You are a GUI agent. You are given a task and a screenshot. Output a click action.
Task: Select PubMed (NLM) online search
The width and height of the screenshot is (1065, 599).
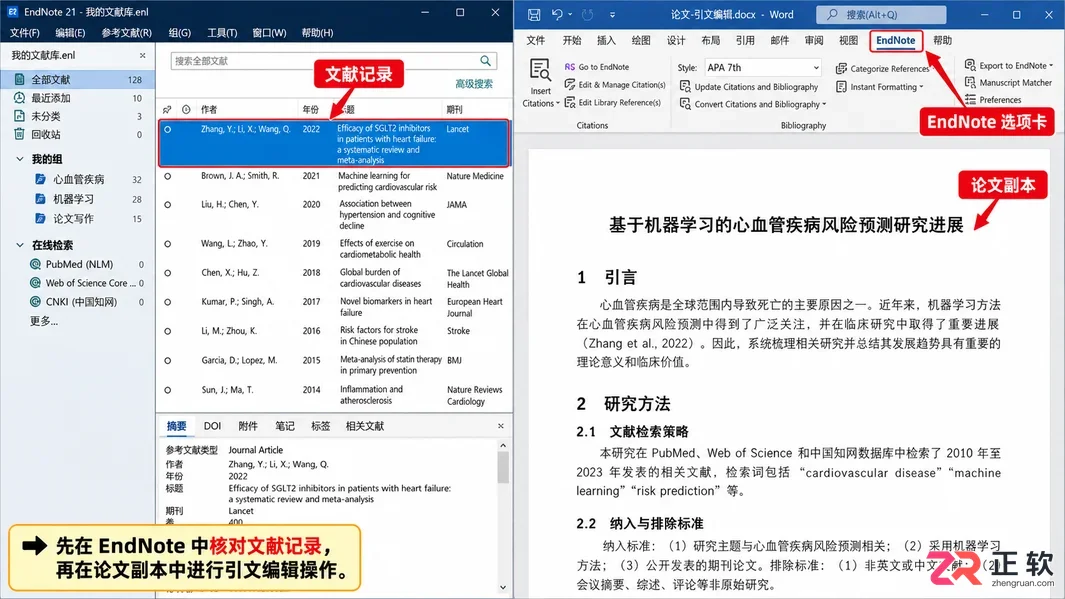point(79,264)
